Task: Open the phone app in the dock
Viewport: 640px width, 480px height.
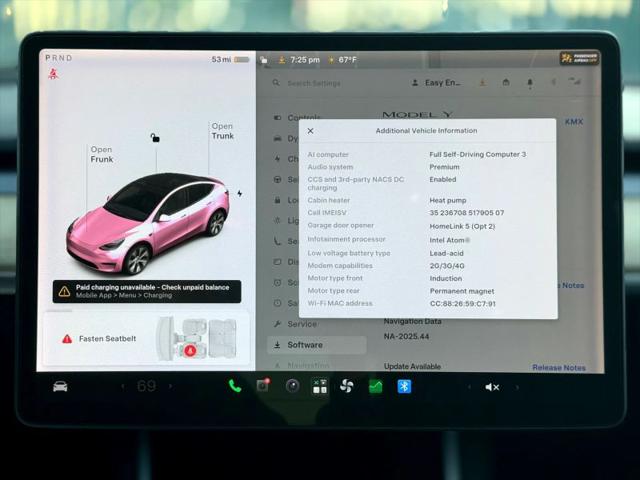Action: click(x=235, y=386)
